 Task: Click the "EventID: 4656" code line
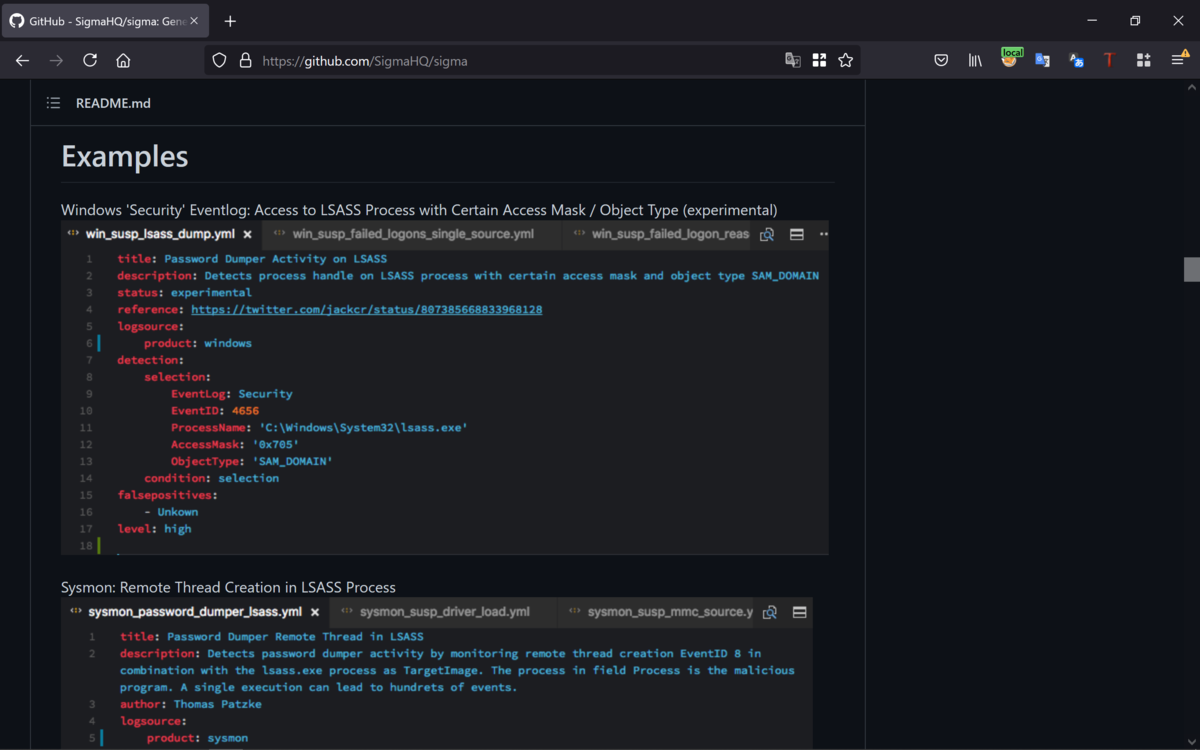coord(215,411)
